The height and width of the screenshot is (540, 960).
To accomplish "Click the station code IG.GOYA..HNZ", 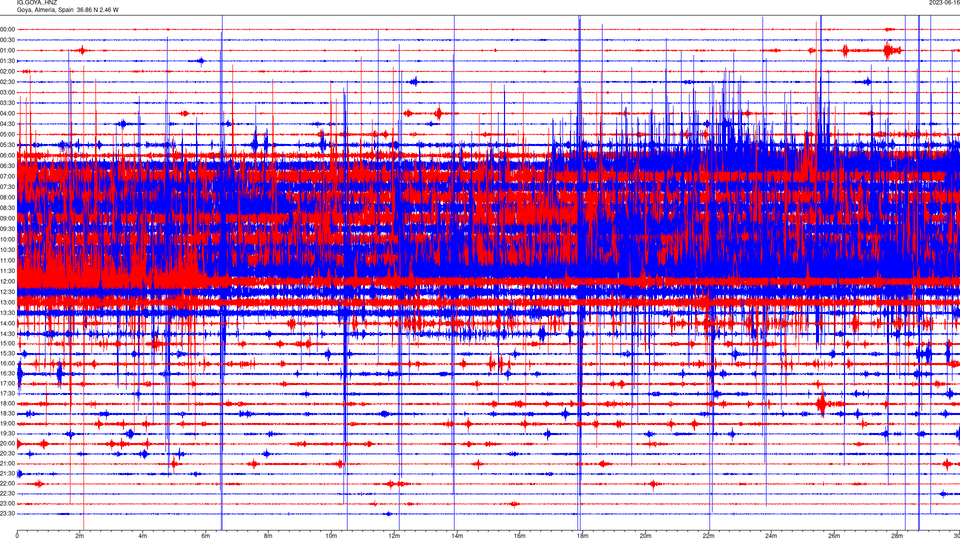I will point(37,2).
